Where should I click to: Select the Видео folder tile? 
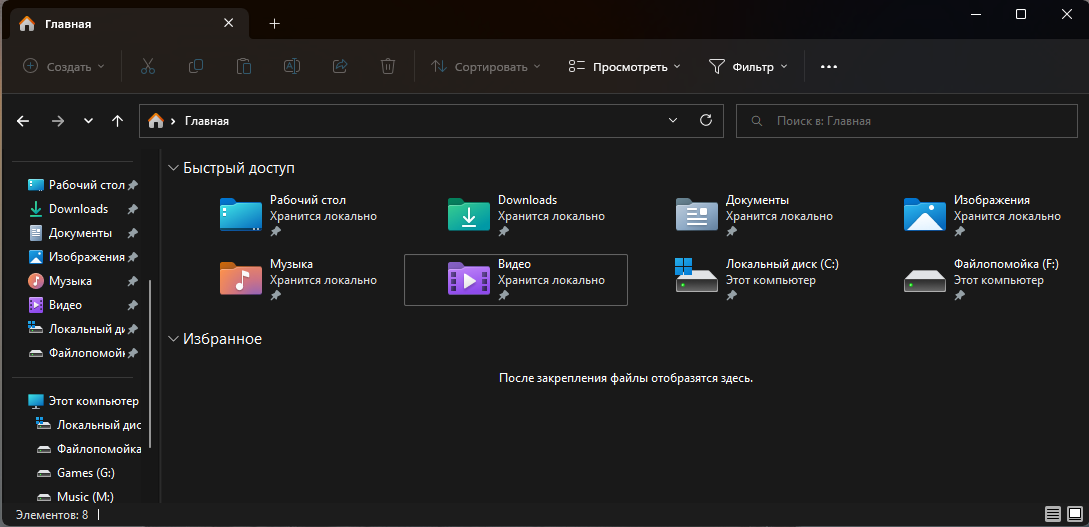516,280
